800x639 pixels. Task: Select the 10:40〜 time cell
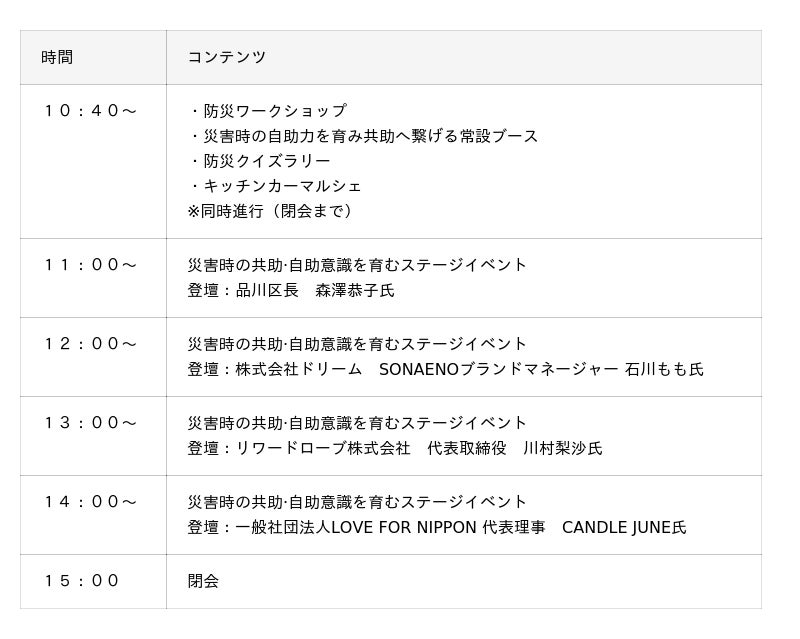click(x=90, y=111)
